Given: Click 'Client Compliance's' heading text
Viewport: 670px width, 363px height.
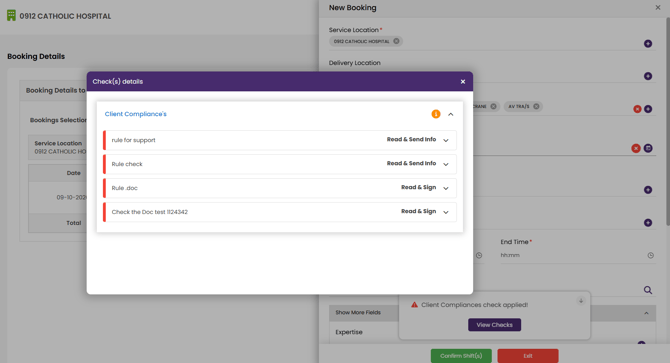Looking at the screenshot, I should click(x=135, y=114).
